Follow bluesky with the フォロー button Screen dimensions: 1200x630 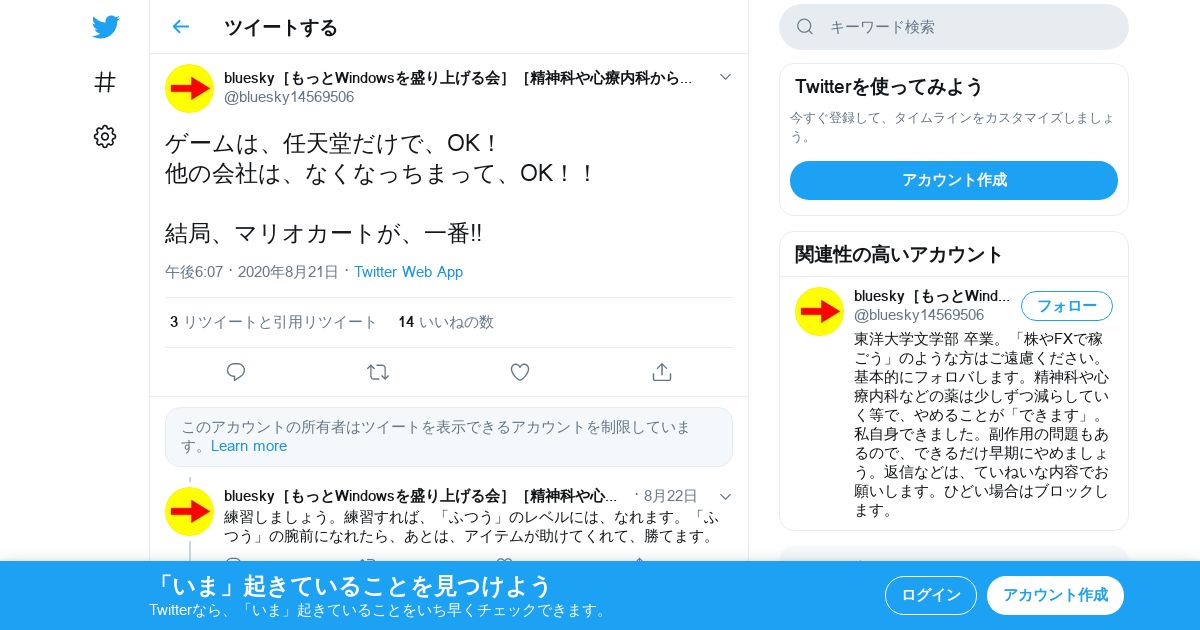pyautogui.click(x=1067, y=306)
